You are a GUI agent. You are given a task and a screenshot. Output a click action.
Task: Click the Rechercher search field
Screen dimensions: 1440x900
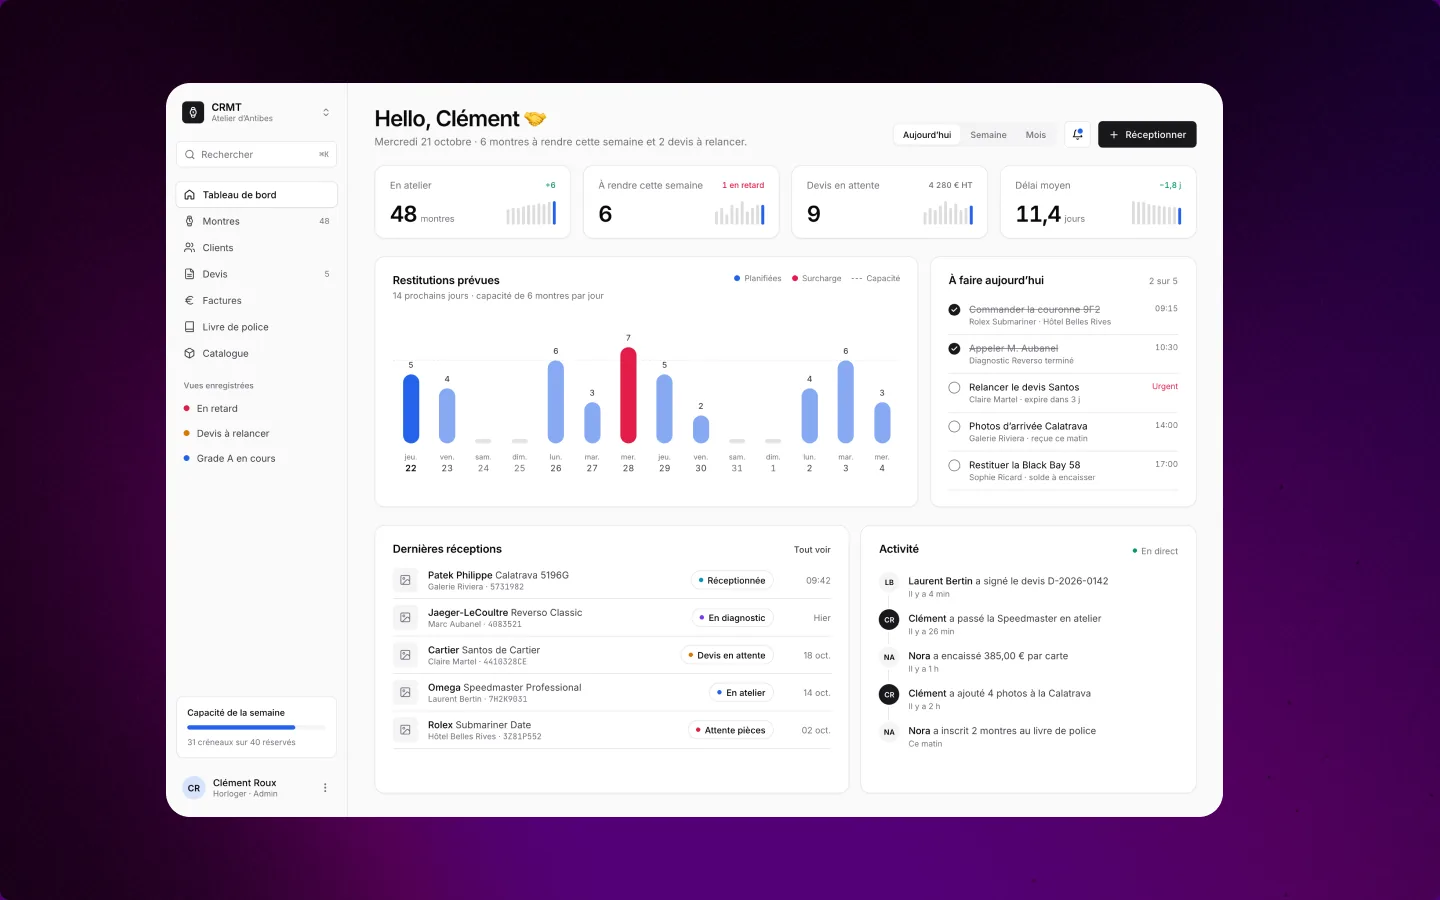[257, 155]
